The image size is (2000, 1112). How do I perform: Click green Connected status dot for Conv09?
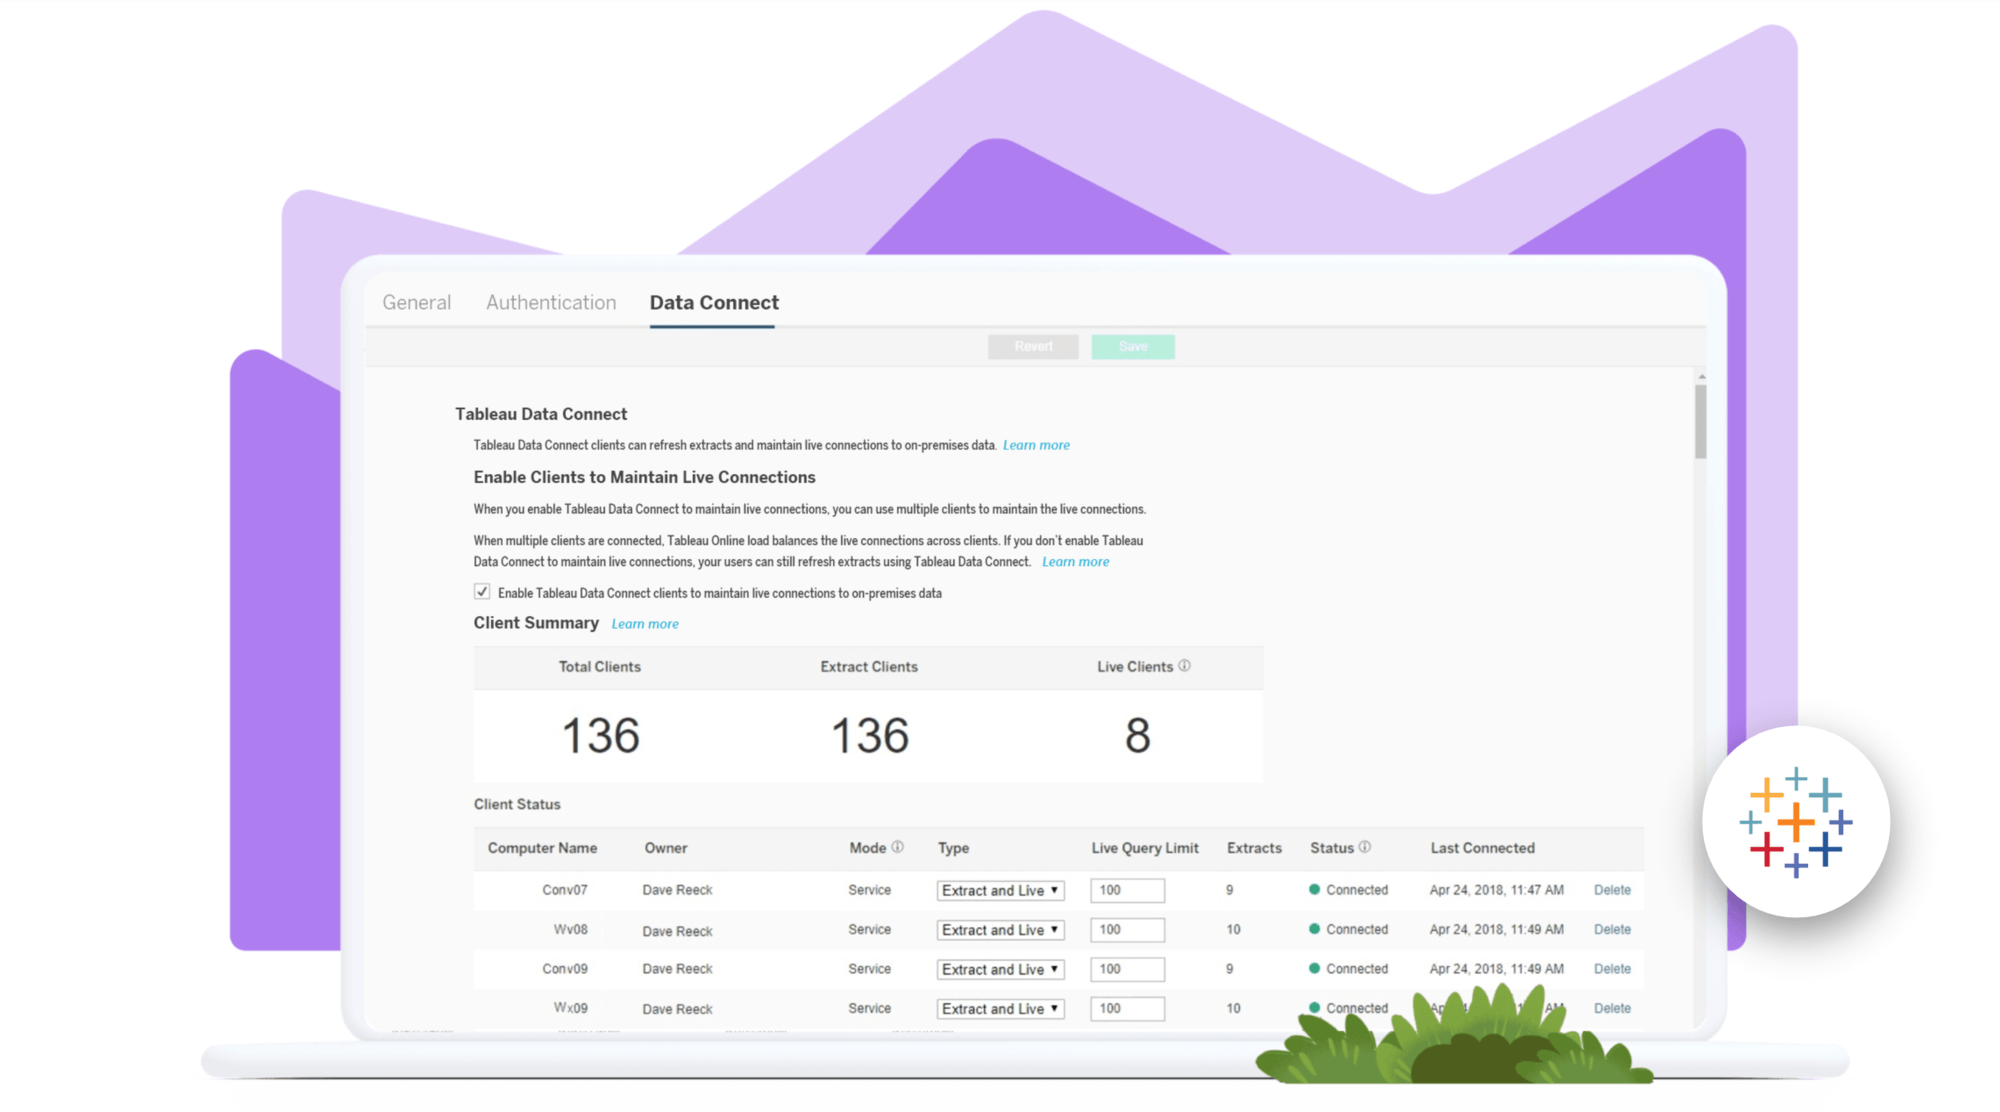click(x=1314, y=968)
